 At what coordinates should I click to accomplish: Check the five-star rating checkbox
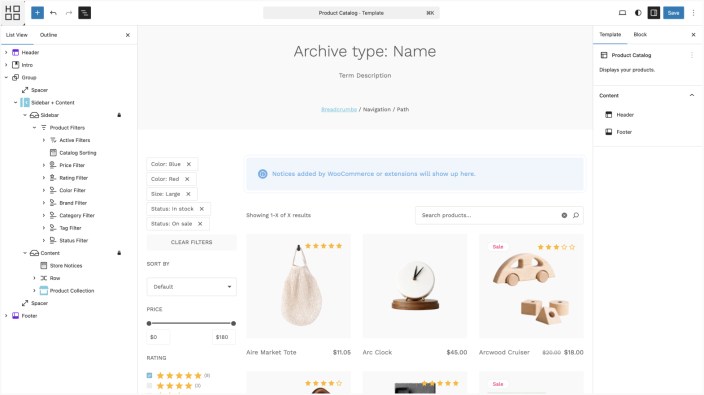tap(150, 375)
